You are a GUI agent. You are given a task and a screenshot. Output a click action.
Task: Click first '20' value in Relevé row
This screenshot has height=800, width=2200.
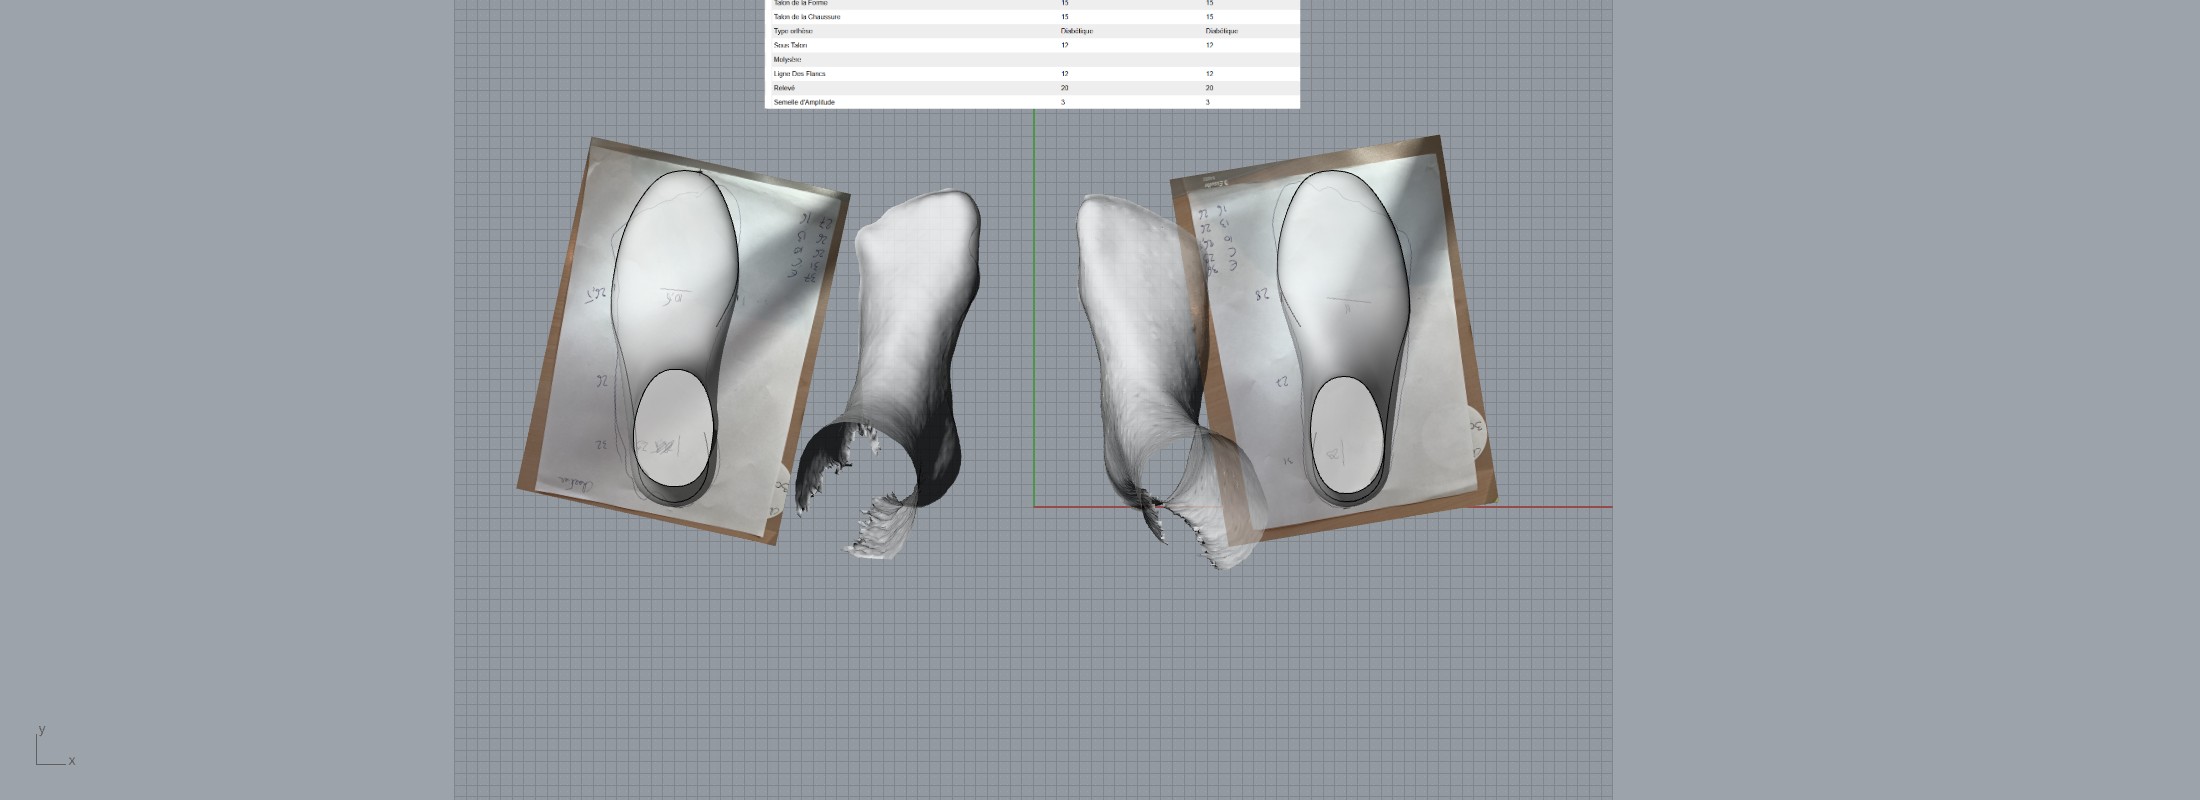pyautogui.click(x=1065, y=88)
